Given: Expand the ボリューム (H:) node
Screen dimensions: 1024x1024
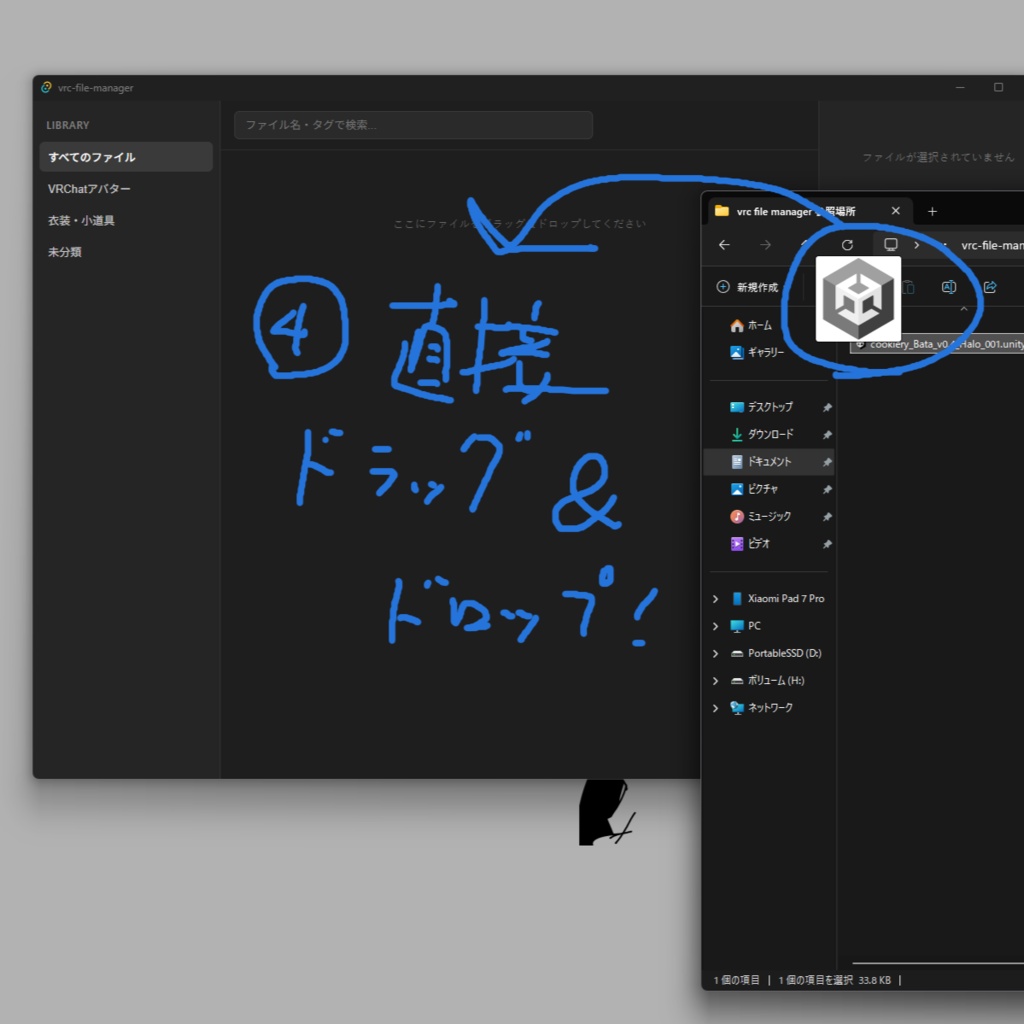Looking at the screenshot, I should pyautogui.click(x=716, y=681).
